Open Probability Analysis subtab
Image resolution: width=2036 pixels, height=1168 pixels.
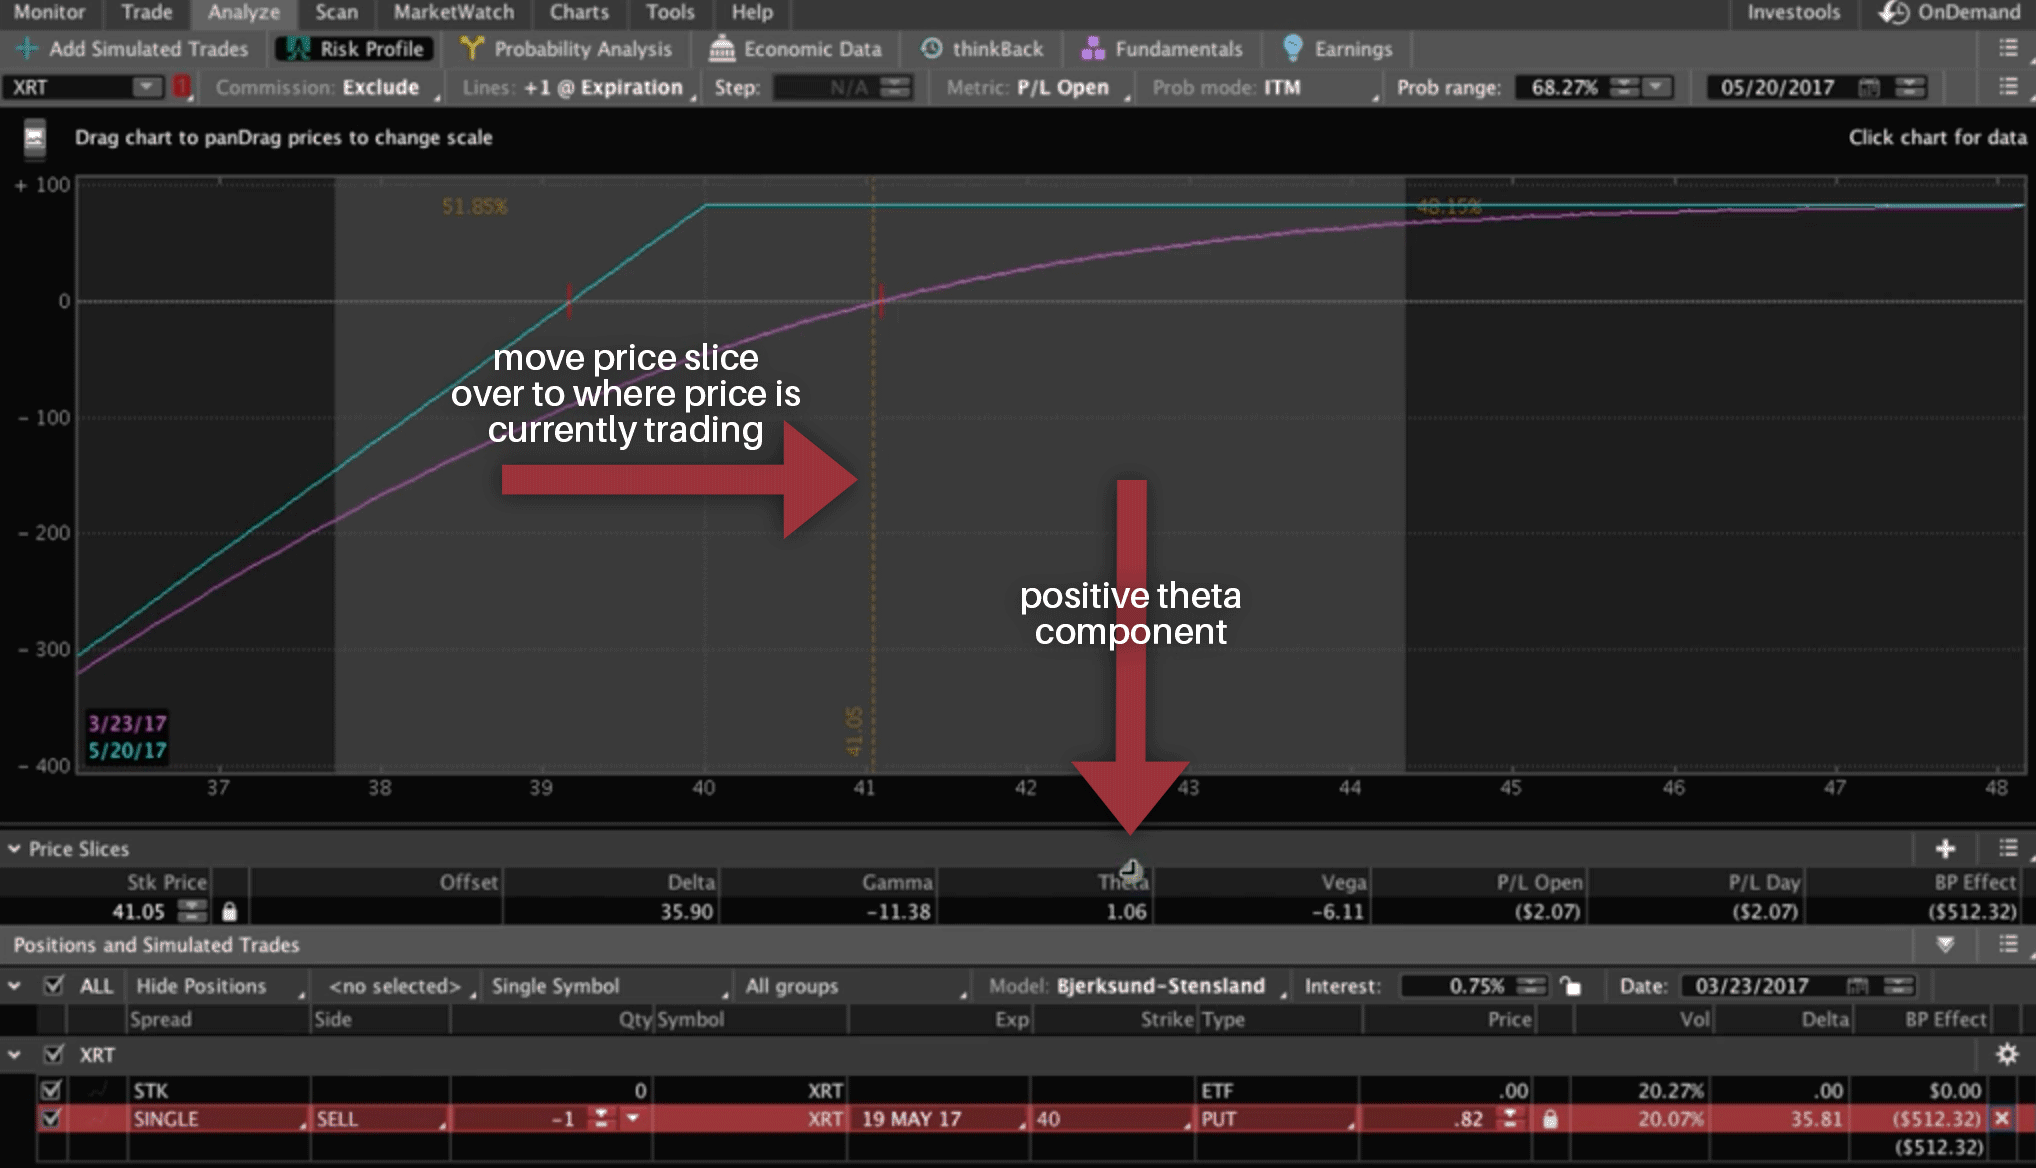(567, 49)
